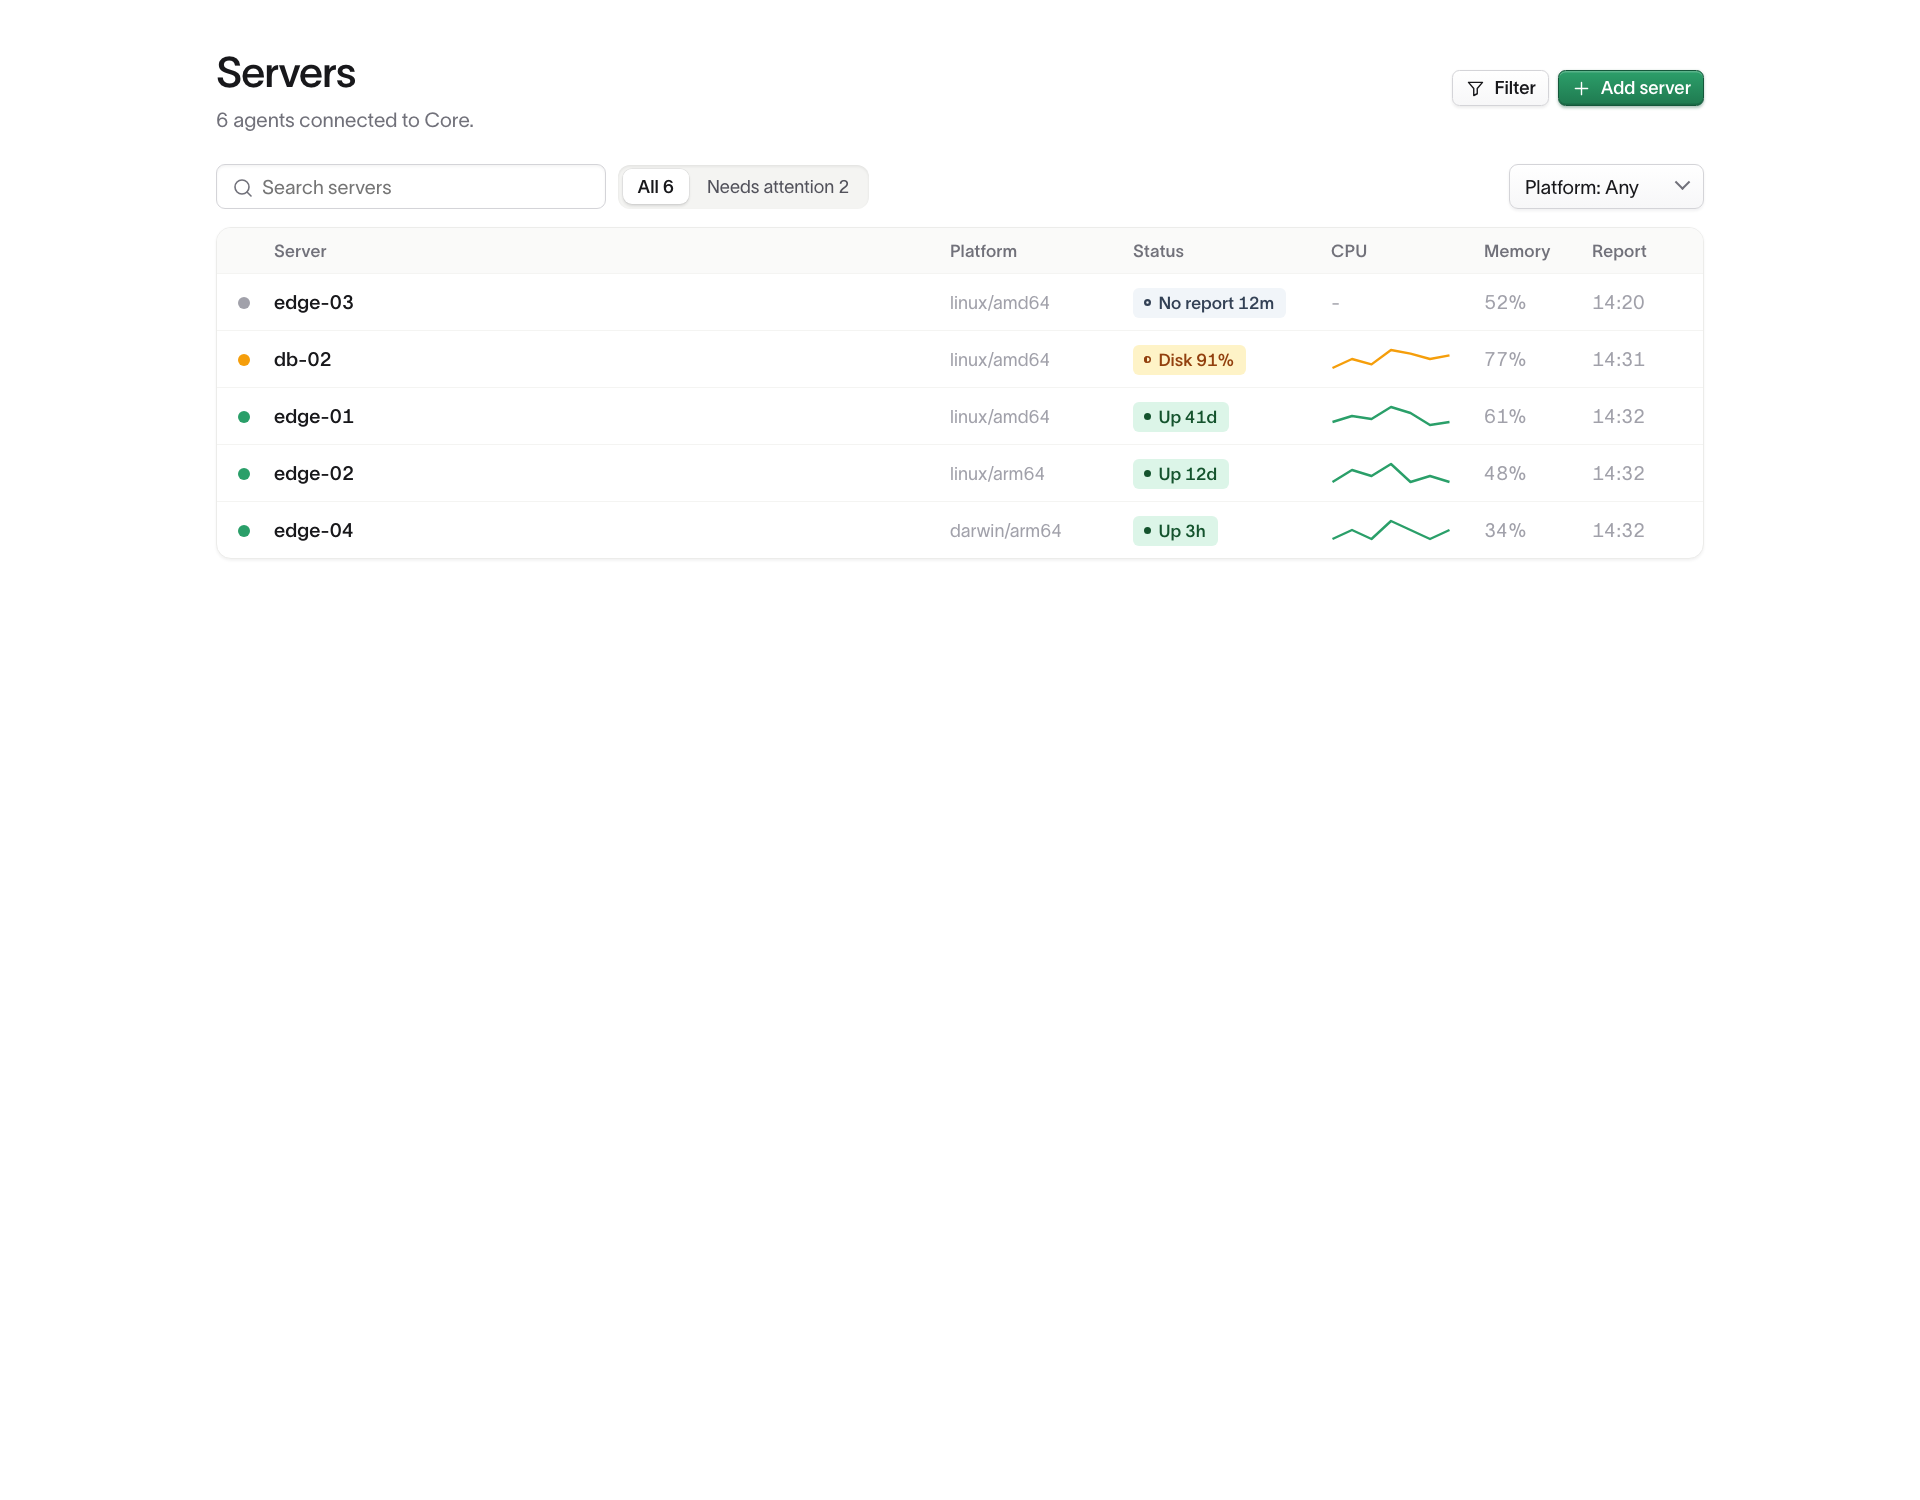This screenshot has height=1500, width=1920.
Task: Sort by the Report column header
Action: pos(1619,251)
